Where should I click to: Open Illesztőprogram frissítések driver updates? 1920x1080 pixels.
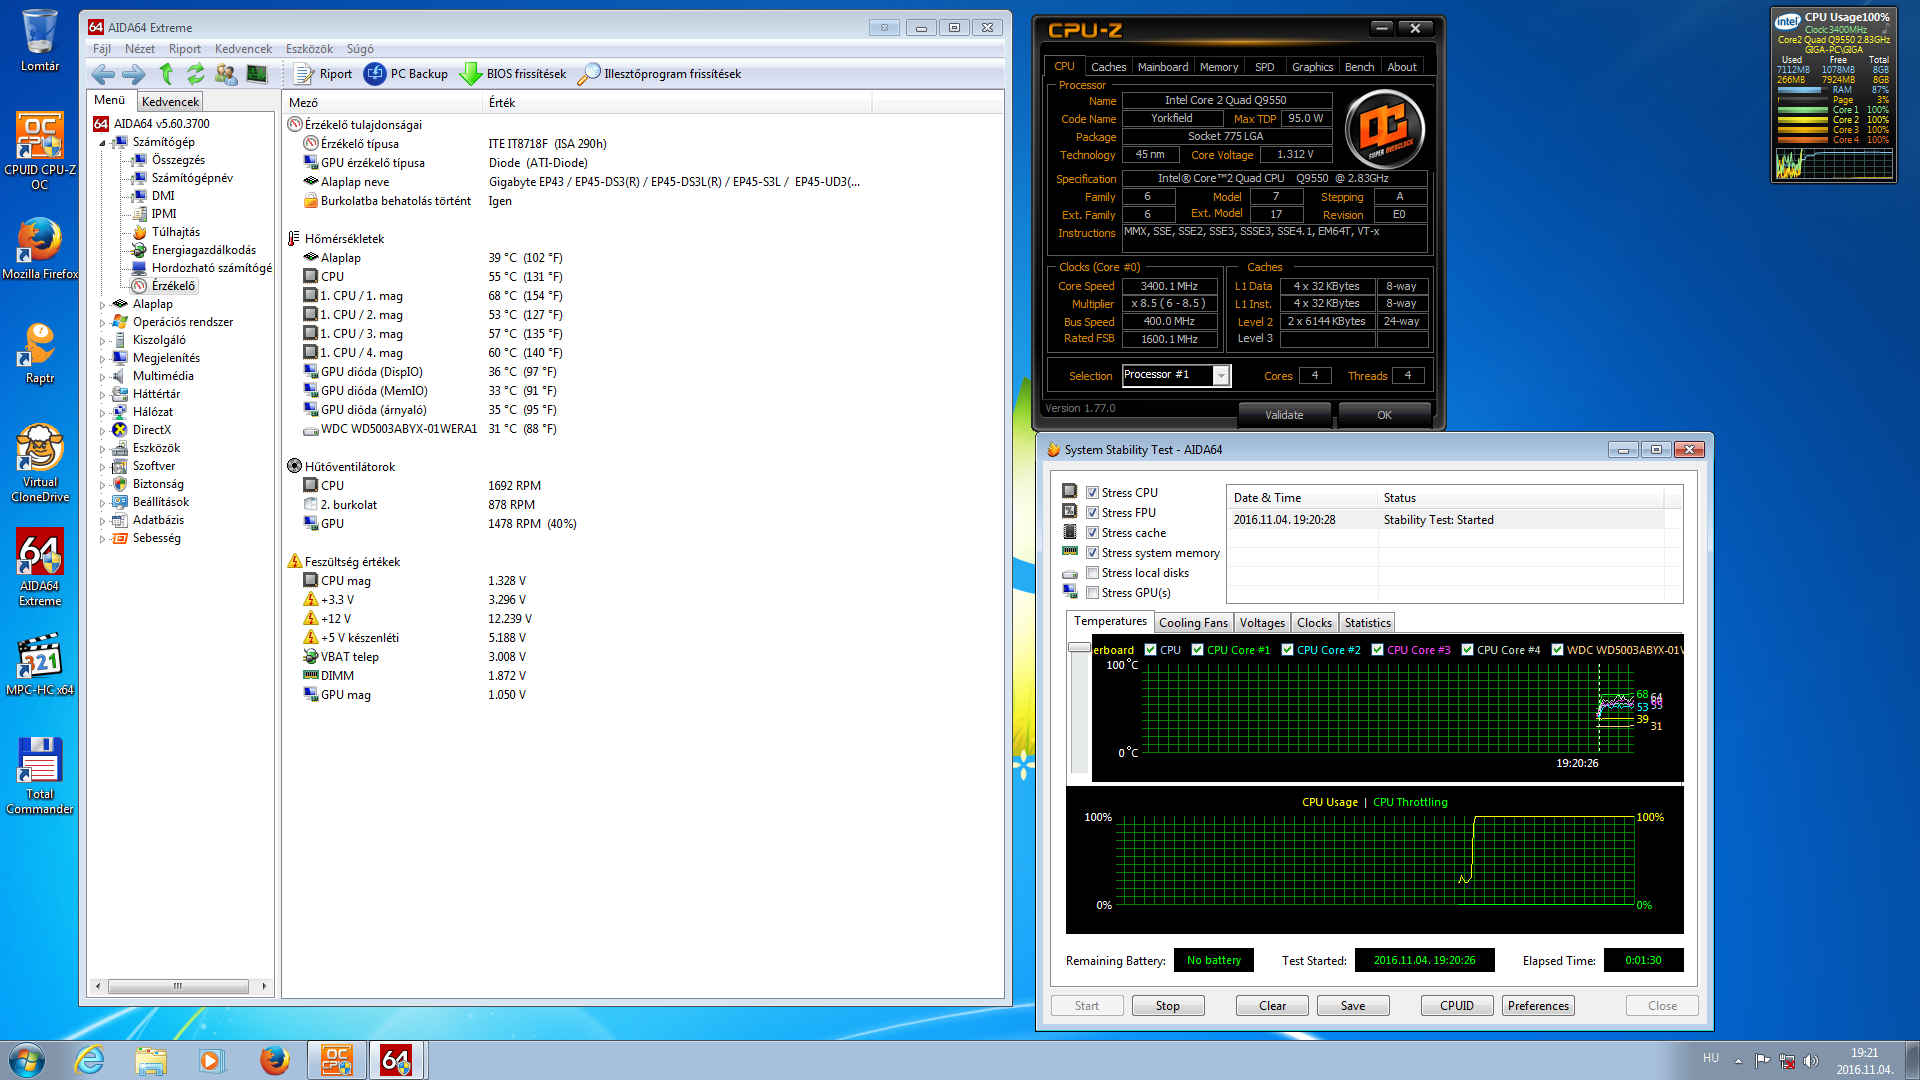click(660, 74)
